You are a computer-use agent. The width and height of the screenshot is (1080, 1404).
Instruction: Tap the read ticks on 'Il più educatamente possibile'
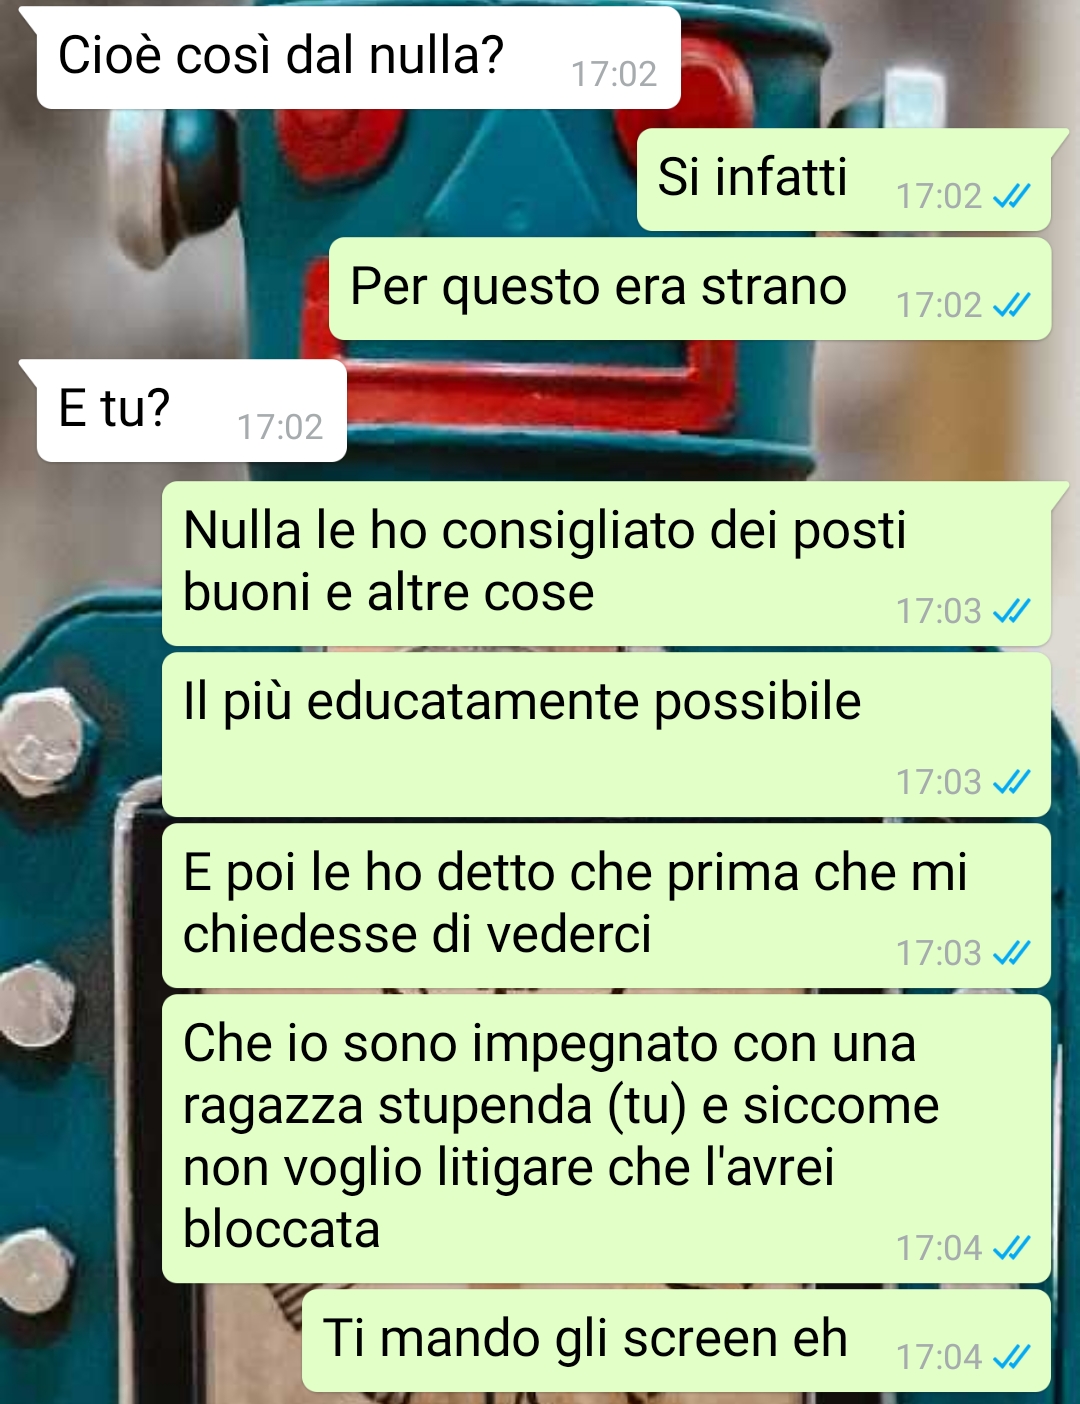click(x=1011, y=782)
